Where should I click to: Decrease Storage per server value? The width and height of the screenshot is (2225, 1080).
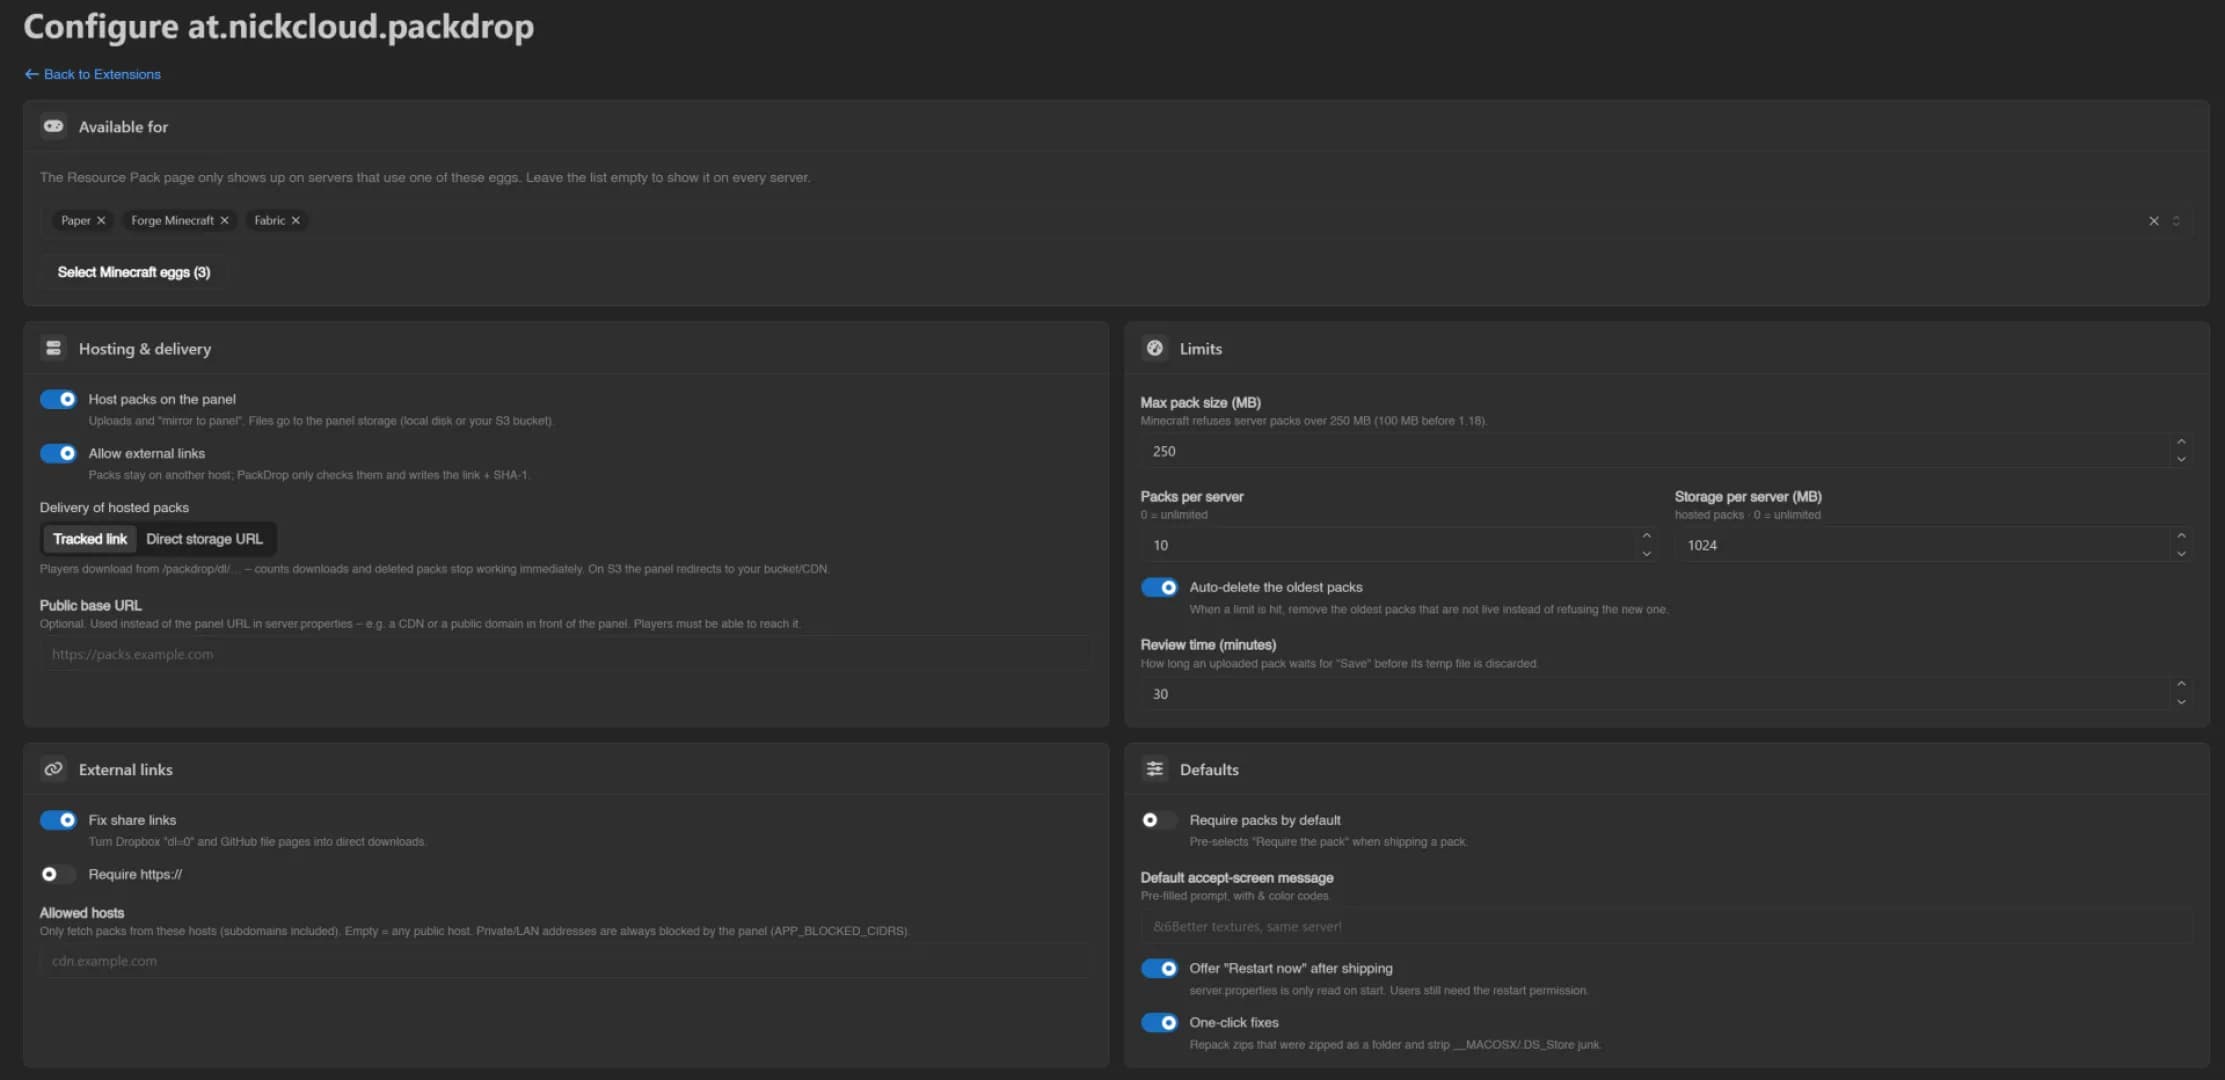(x=2181, y=553)
